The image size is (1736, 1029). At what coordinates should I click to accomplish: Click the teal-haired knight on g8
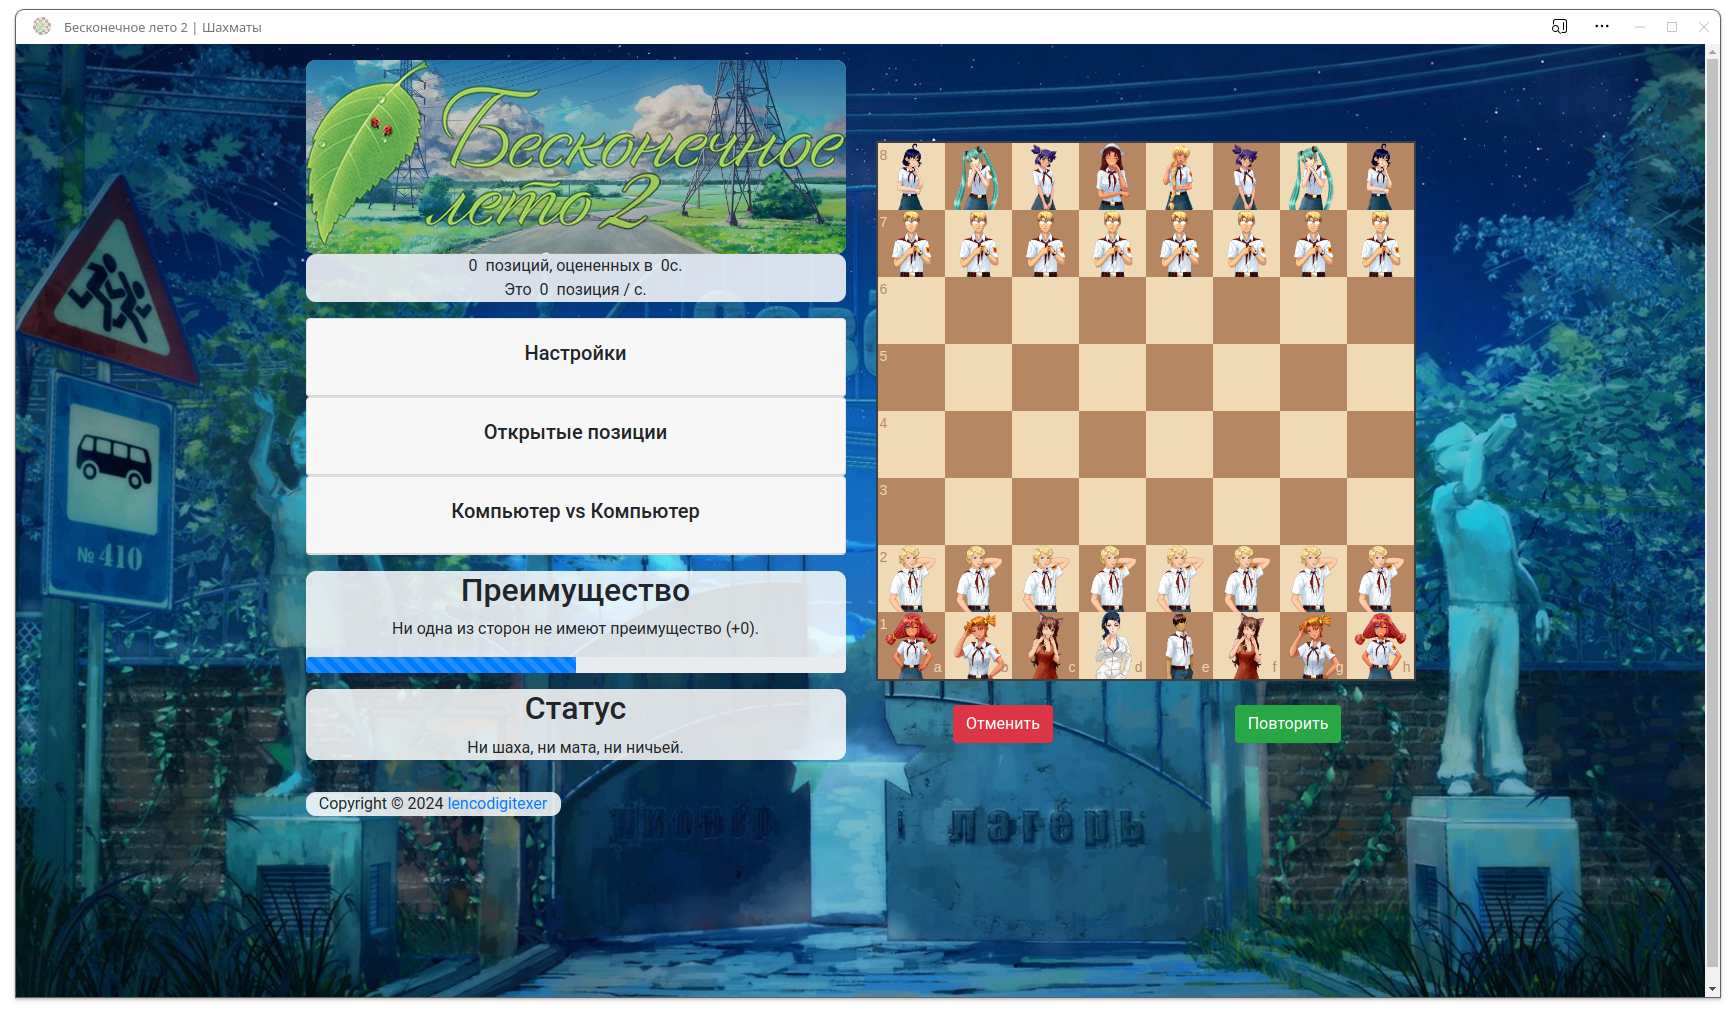(1313, 176)
